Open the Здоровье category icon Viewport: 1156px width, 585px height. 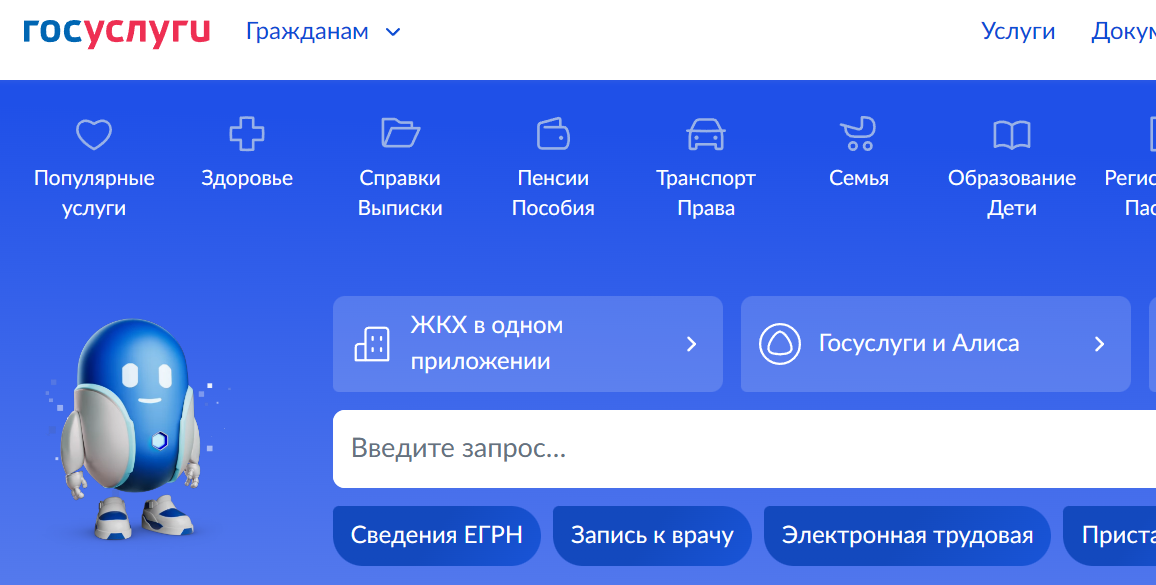pyautogui.click(x=246, y=133)
